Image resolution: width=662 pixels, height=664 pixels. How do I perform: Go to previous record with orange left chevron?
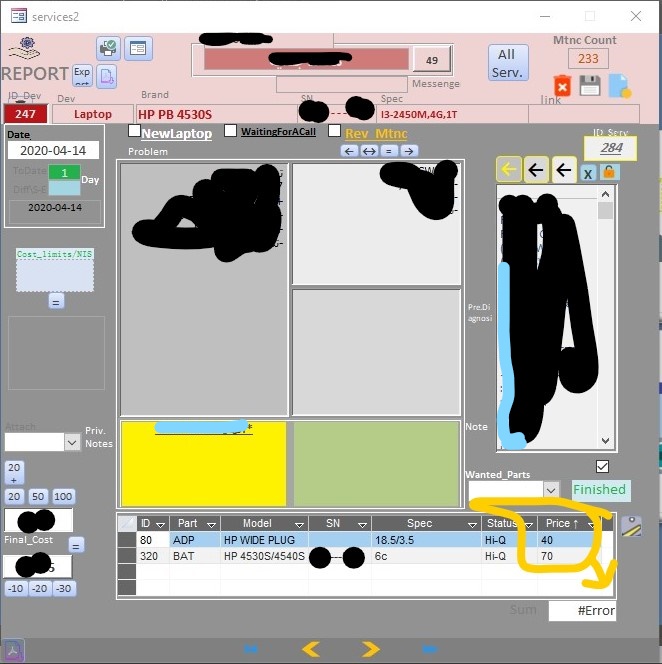pyautogui.click(x=311, y=649)
